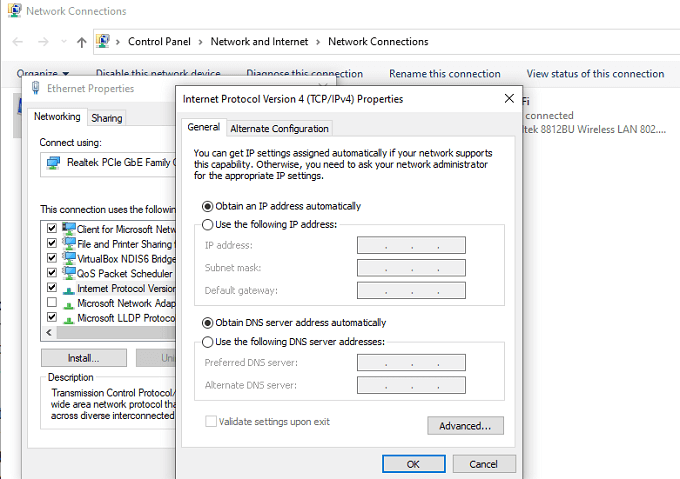680x479 pixels.
Task: Close the IPv4 Properties dialog
Action: (510, 99)
